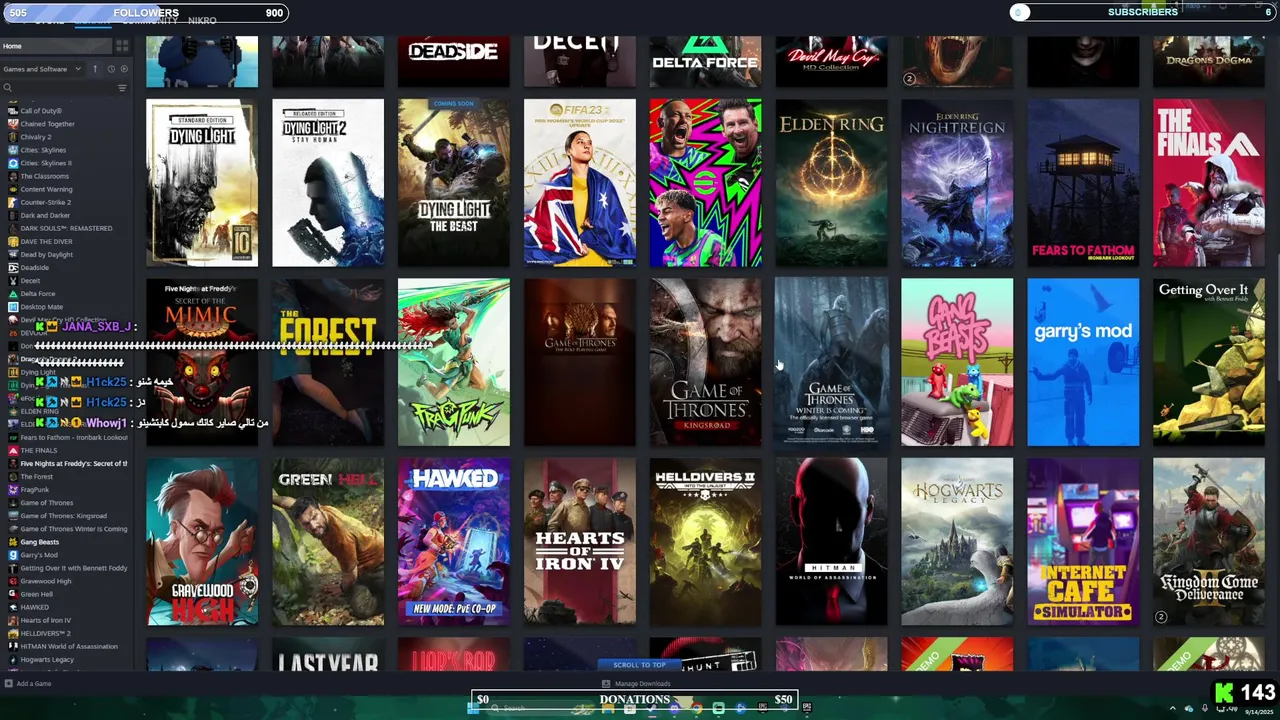Open the Internet Cafe Simulator cover

[x=1083, y=542]
